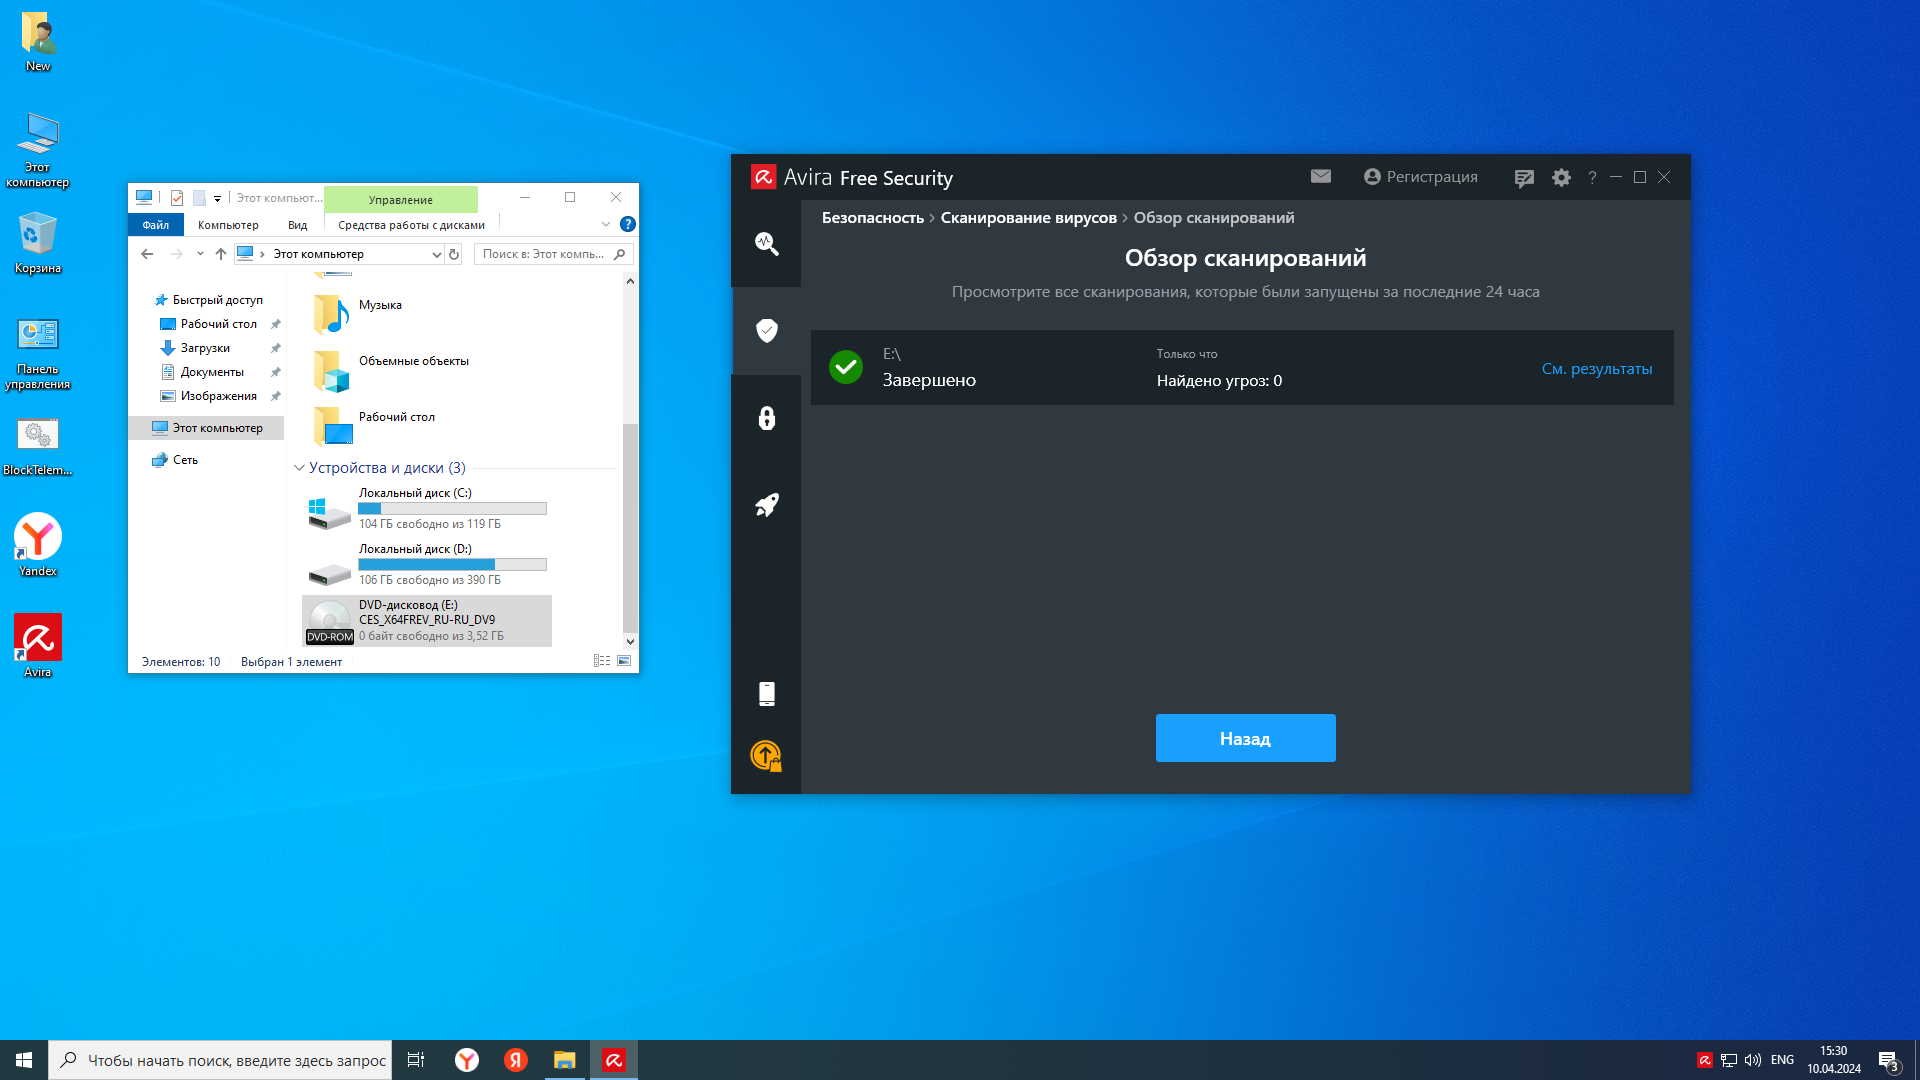Click the Avira feedback chat icon
The image size is (1920, 1080).
coord(1524,178)
